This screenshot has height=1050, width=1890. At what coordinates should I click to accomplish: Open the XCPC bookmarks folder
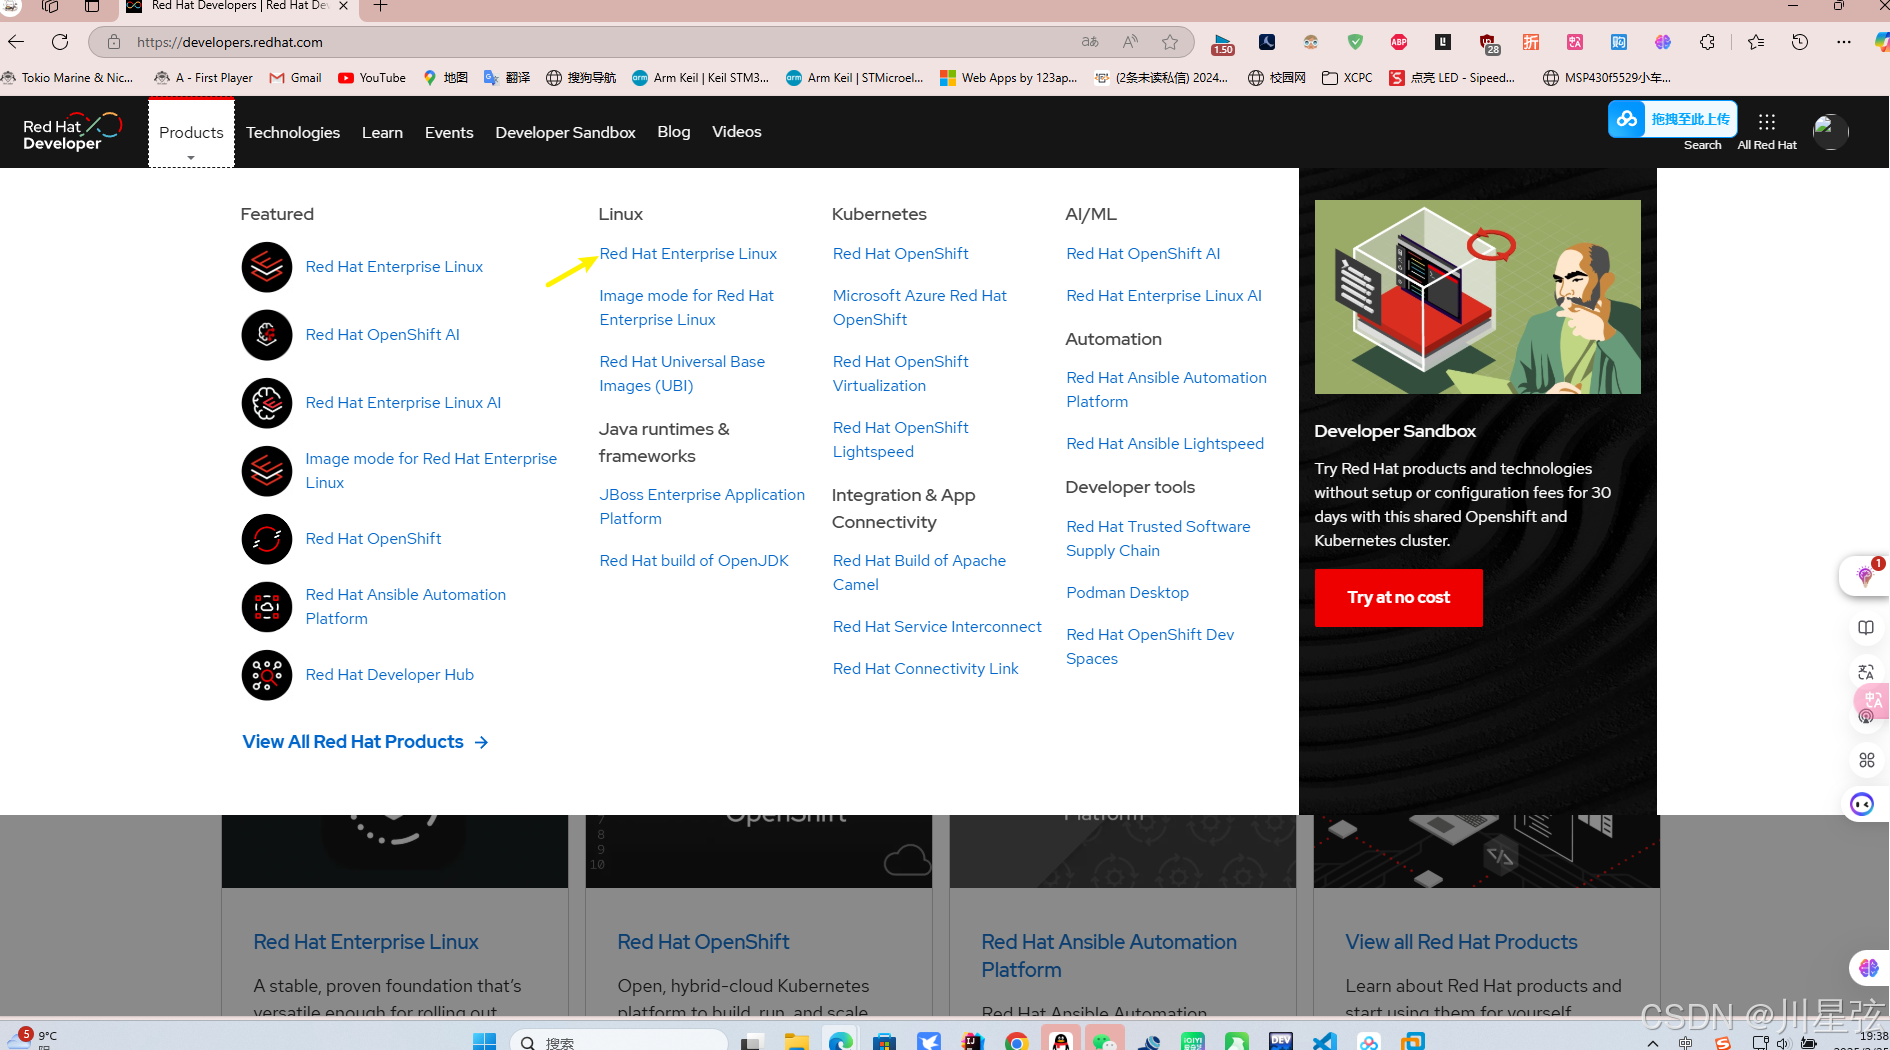[x=1347, y=78]
